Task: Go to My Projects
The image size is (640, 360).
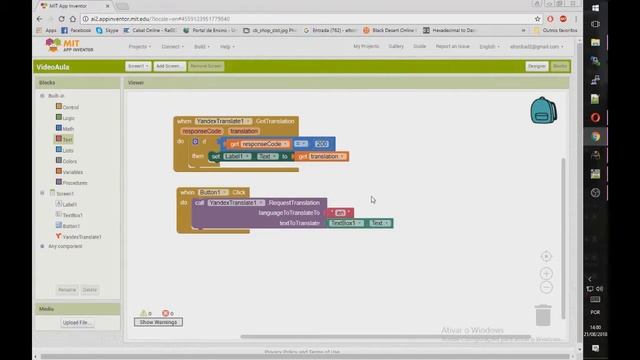Action: [366, 47]
